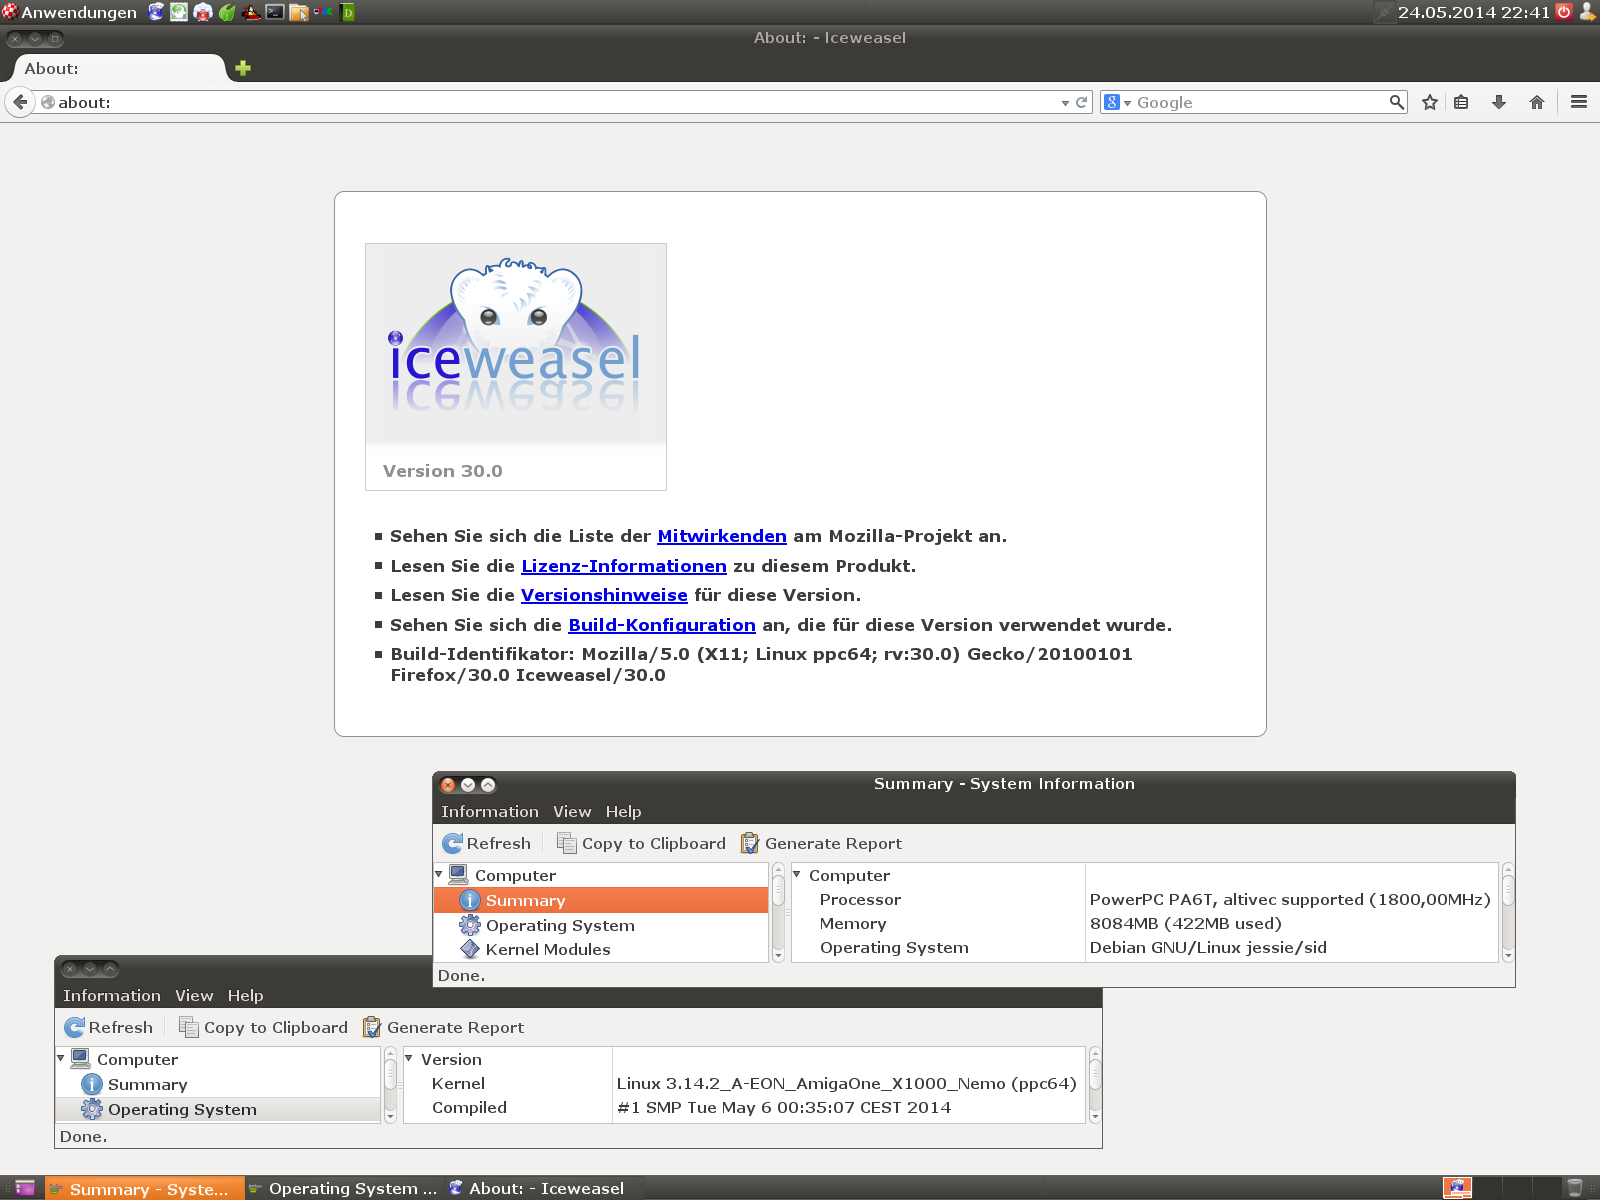Click Refresh in the Summary window toolbar
The image size is (1600, 1200).
[x=487, y=843]
